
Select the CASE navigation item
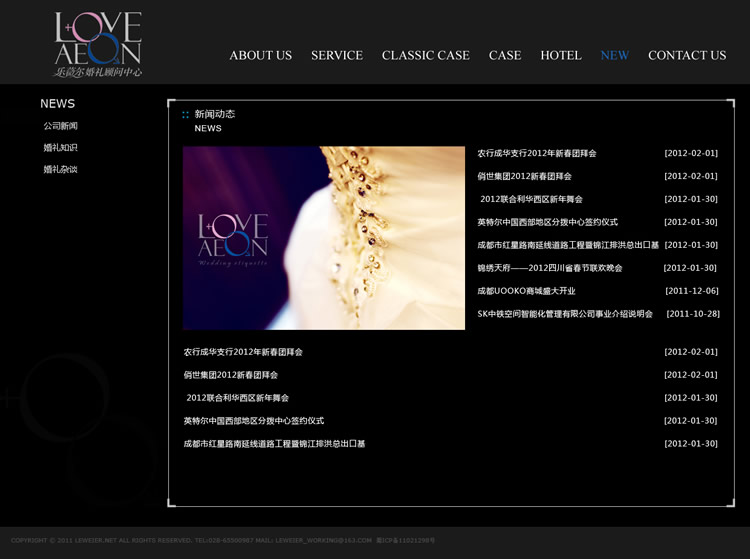pos(504,56)
